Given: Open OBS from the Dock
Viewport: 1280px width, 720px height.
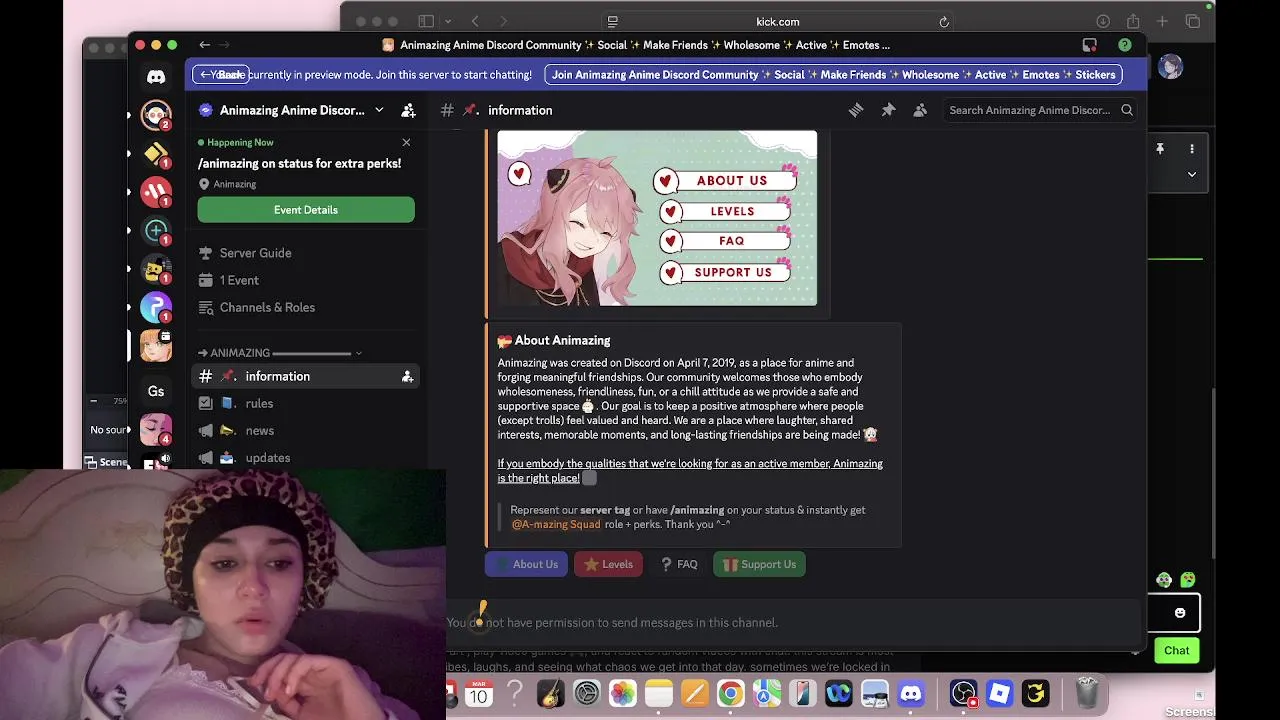Looking at the screenshot, I should tap(963, 693).
